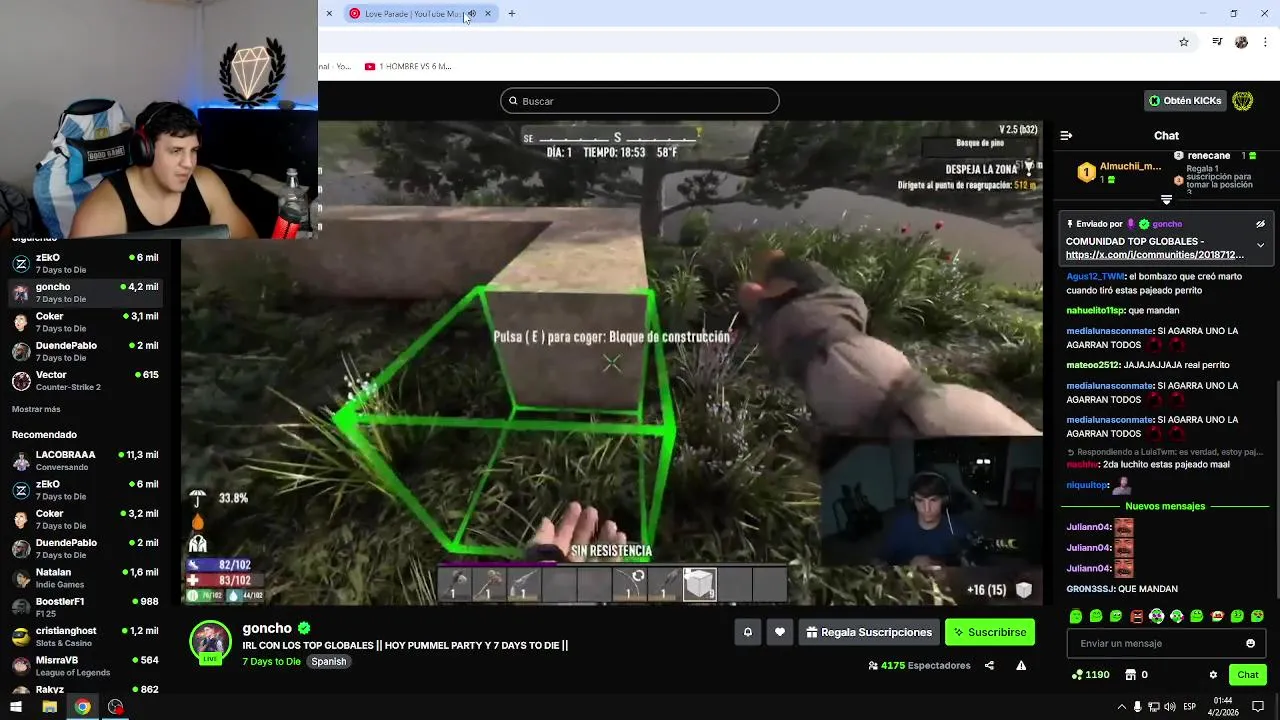Screen dimensions: 1280x720
Task: Open Natalan Indie Games channel
Action: 85,577
